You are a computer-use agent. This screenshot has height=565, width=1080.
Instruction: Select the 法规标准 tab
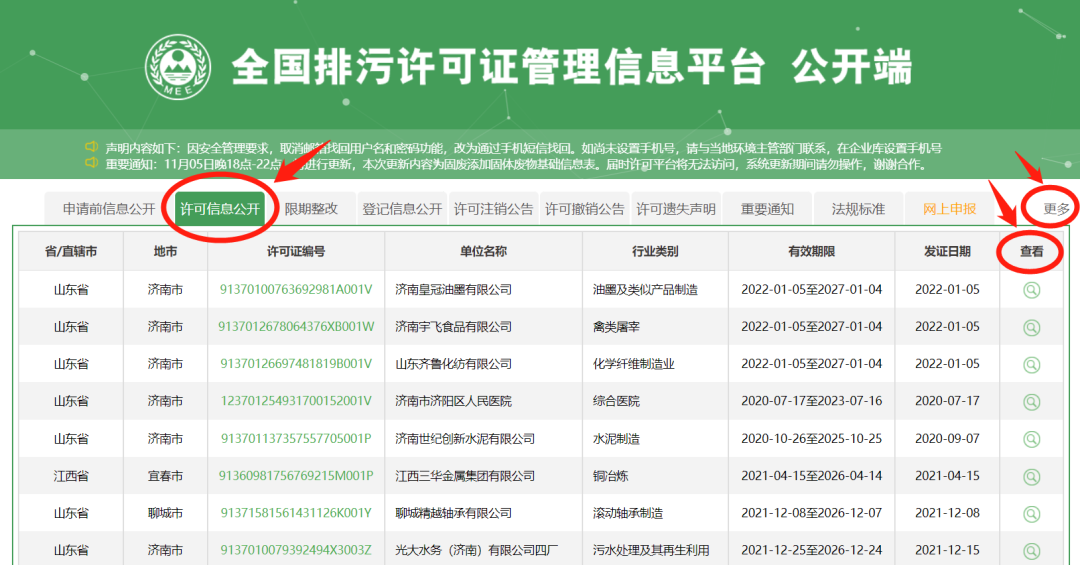coord(858,209)
